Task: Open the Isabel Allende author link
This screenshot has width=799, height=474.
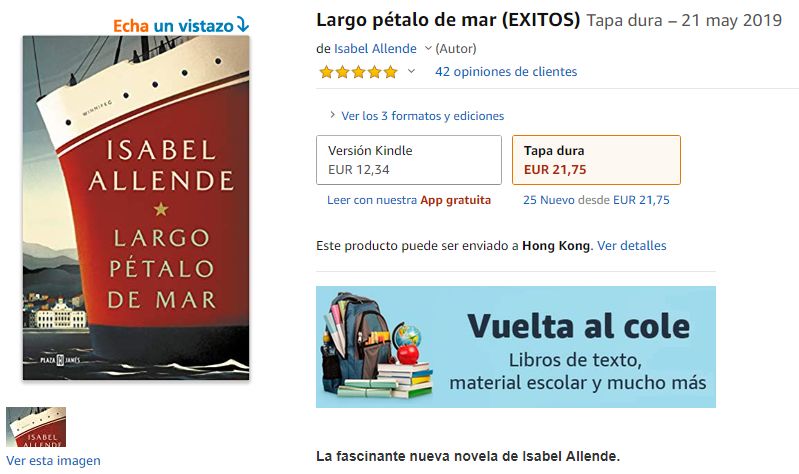Action: coord(375,48)
